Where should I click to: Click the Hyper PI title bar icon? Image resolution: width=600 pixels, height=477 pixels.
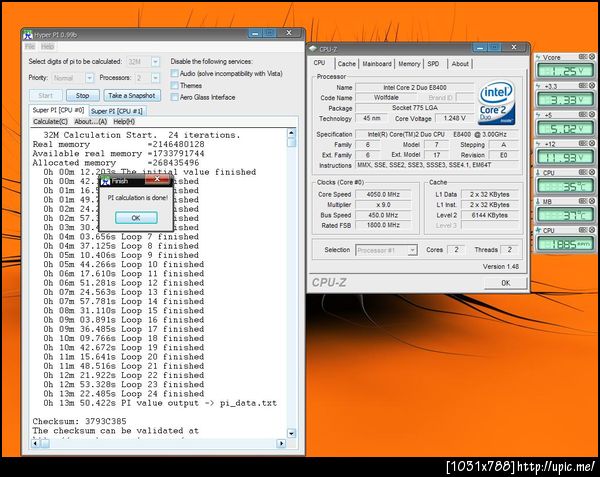click(x=28, y=35)
